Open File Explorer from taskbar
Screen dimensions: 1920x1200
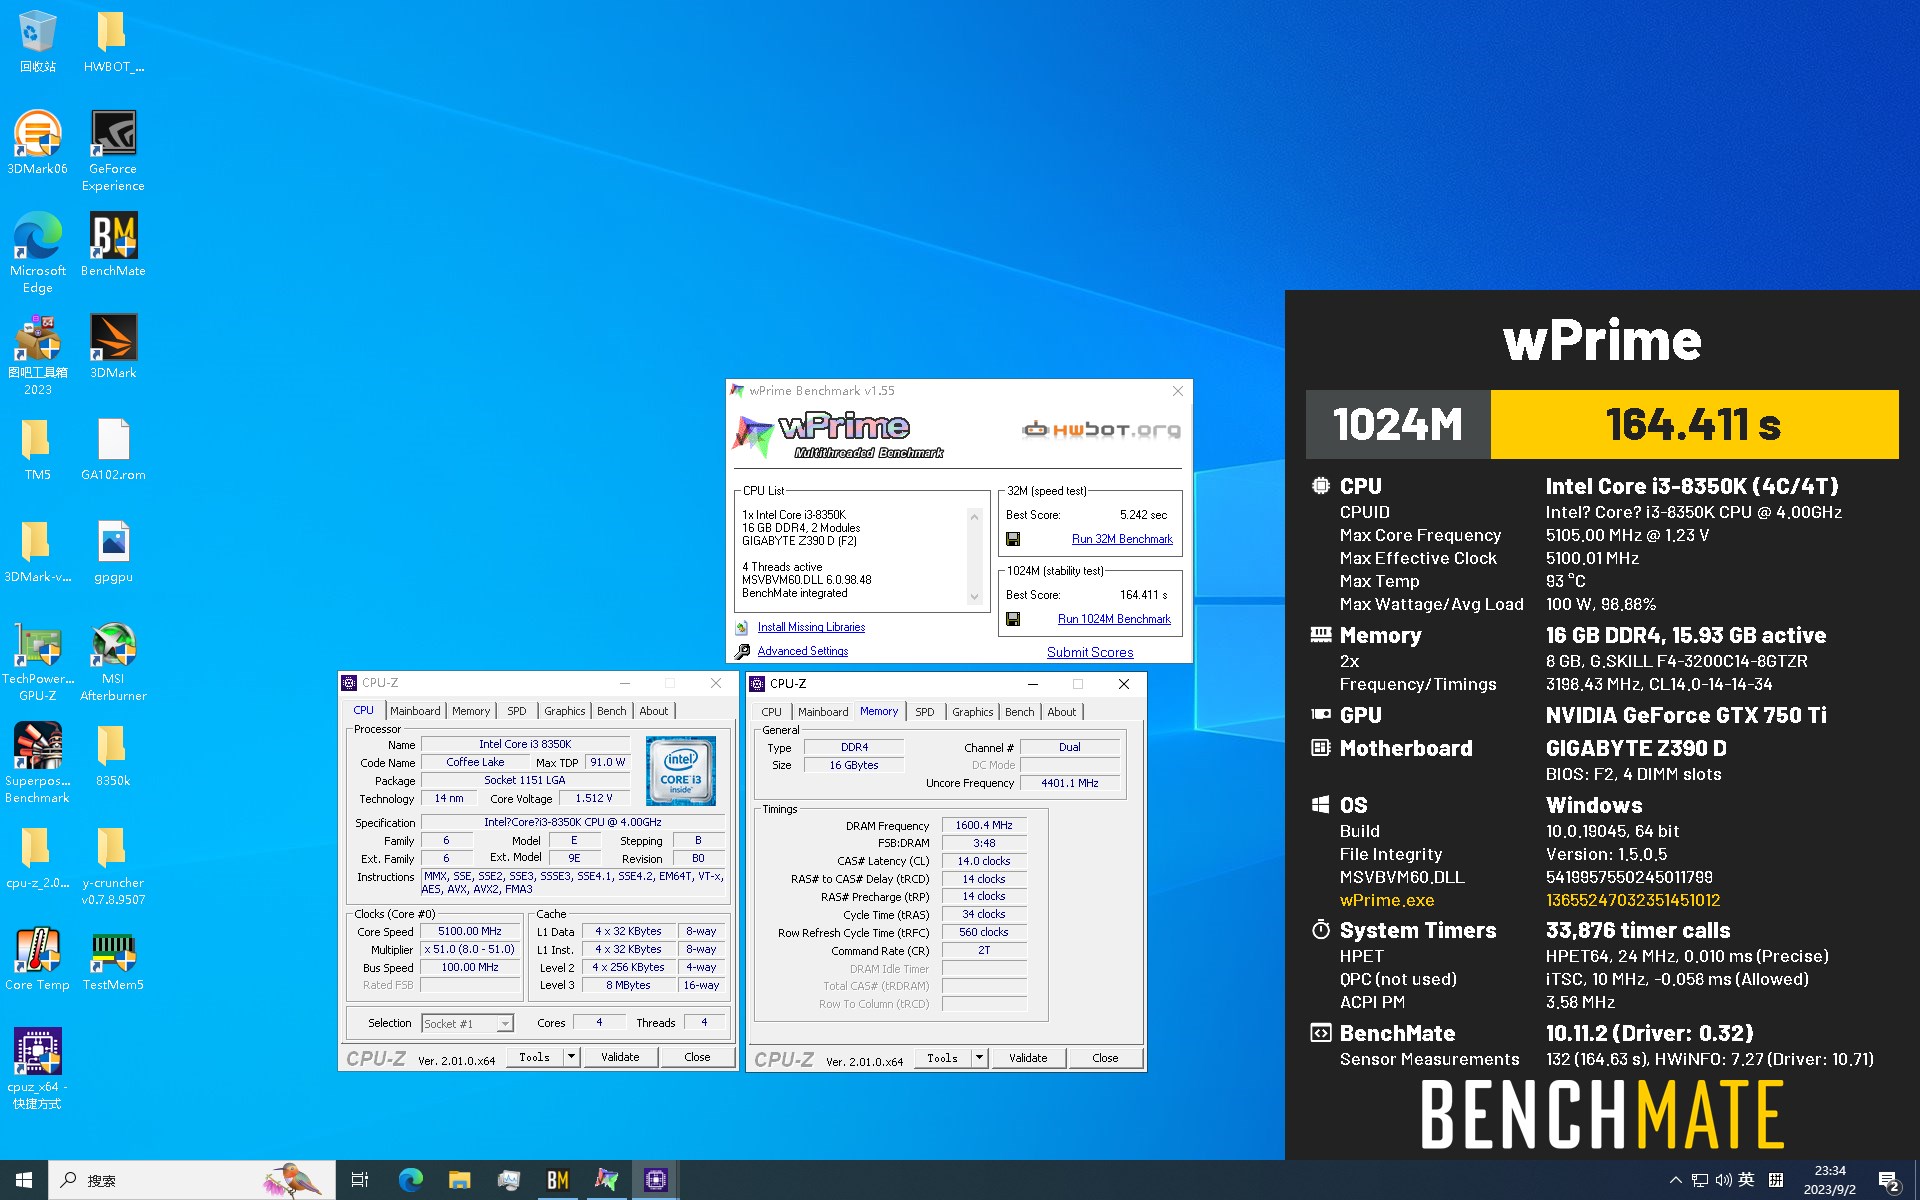(x=459, y=1180)
